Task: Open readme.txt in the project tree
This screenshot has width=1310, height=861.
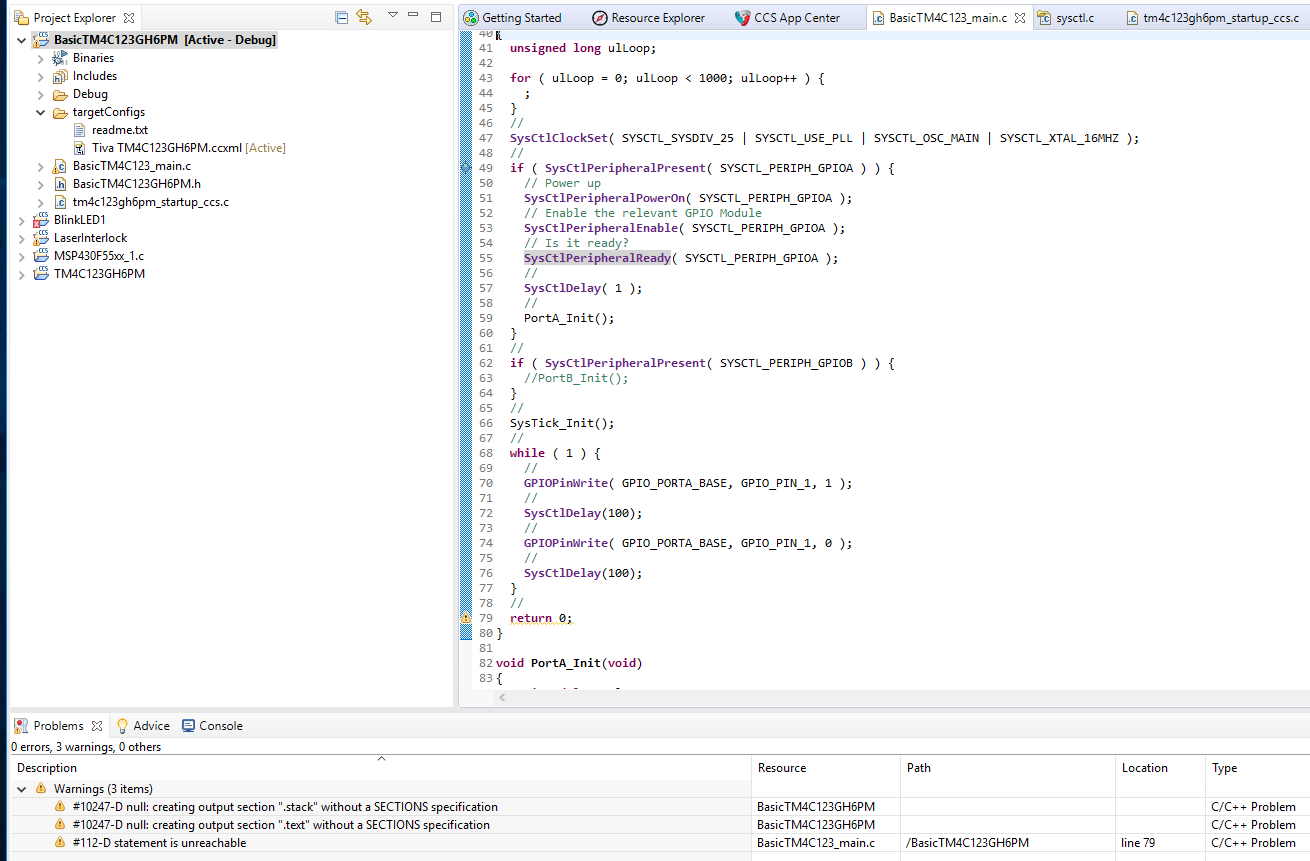Action: click(119, 130)
